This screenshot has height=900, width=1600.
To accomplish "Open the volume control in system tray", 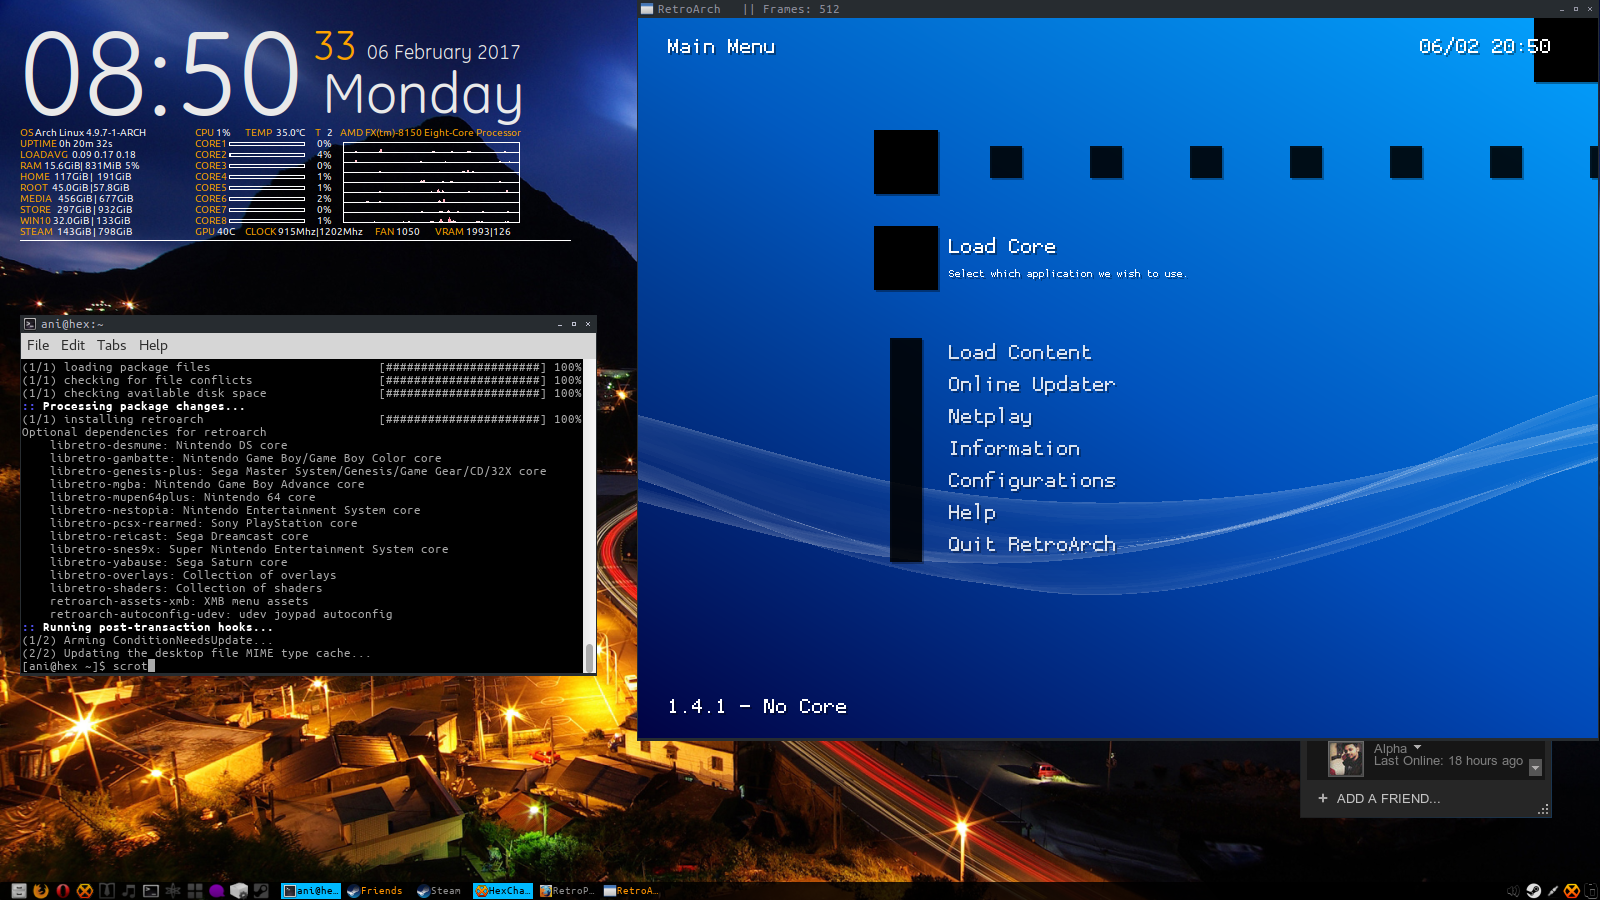I will (x=1513, y=891).
